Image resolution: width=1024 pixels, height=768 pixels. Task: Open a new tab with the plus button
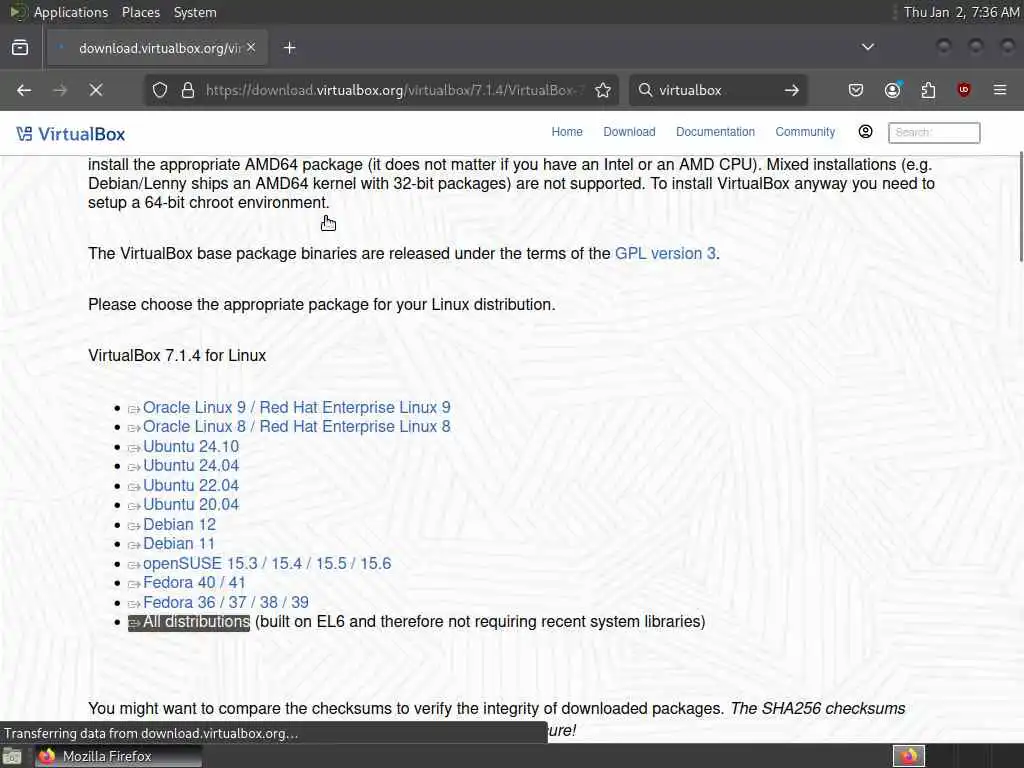tap(290, 48)
